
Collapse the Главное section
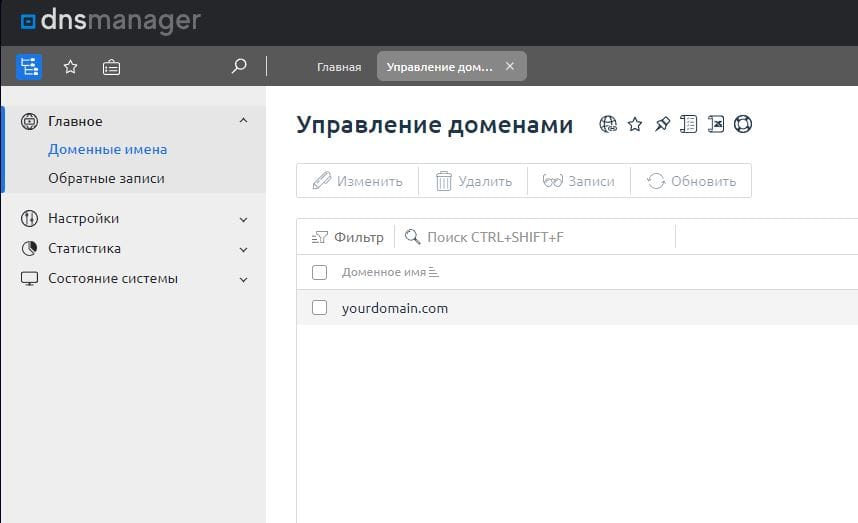click(244, 120)
